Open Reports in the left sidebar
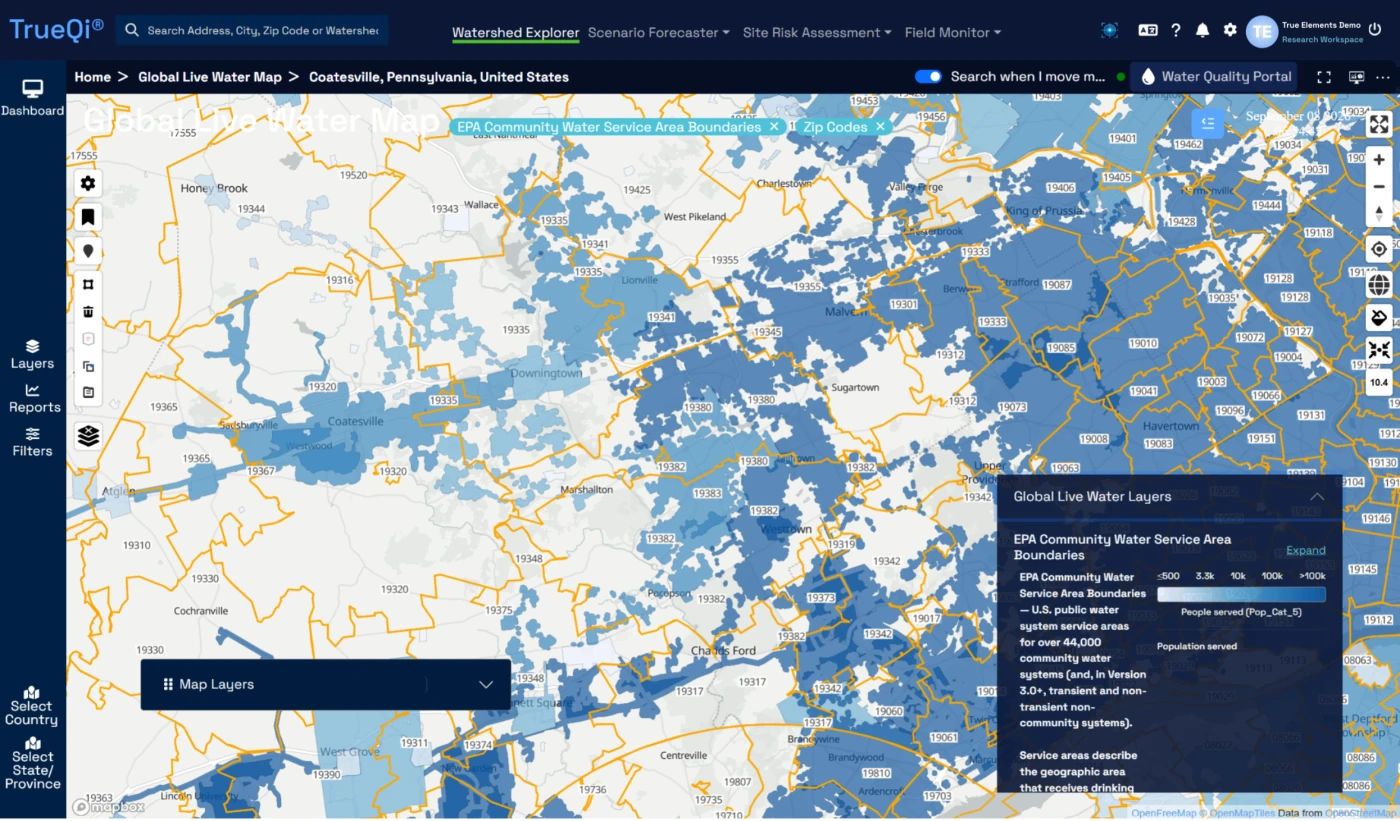The image size is (1400, 821). [33, 398]
